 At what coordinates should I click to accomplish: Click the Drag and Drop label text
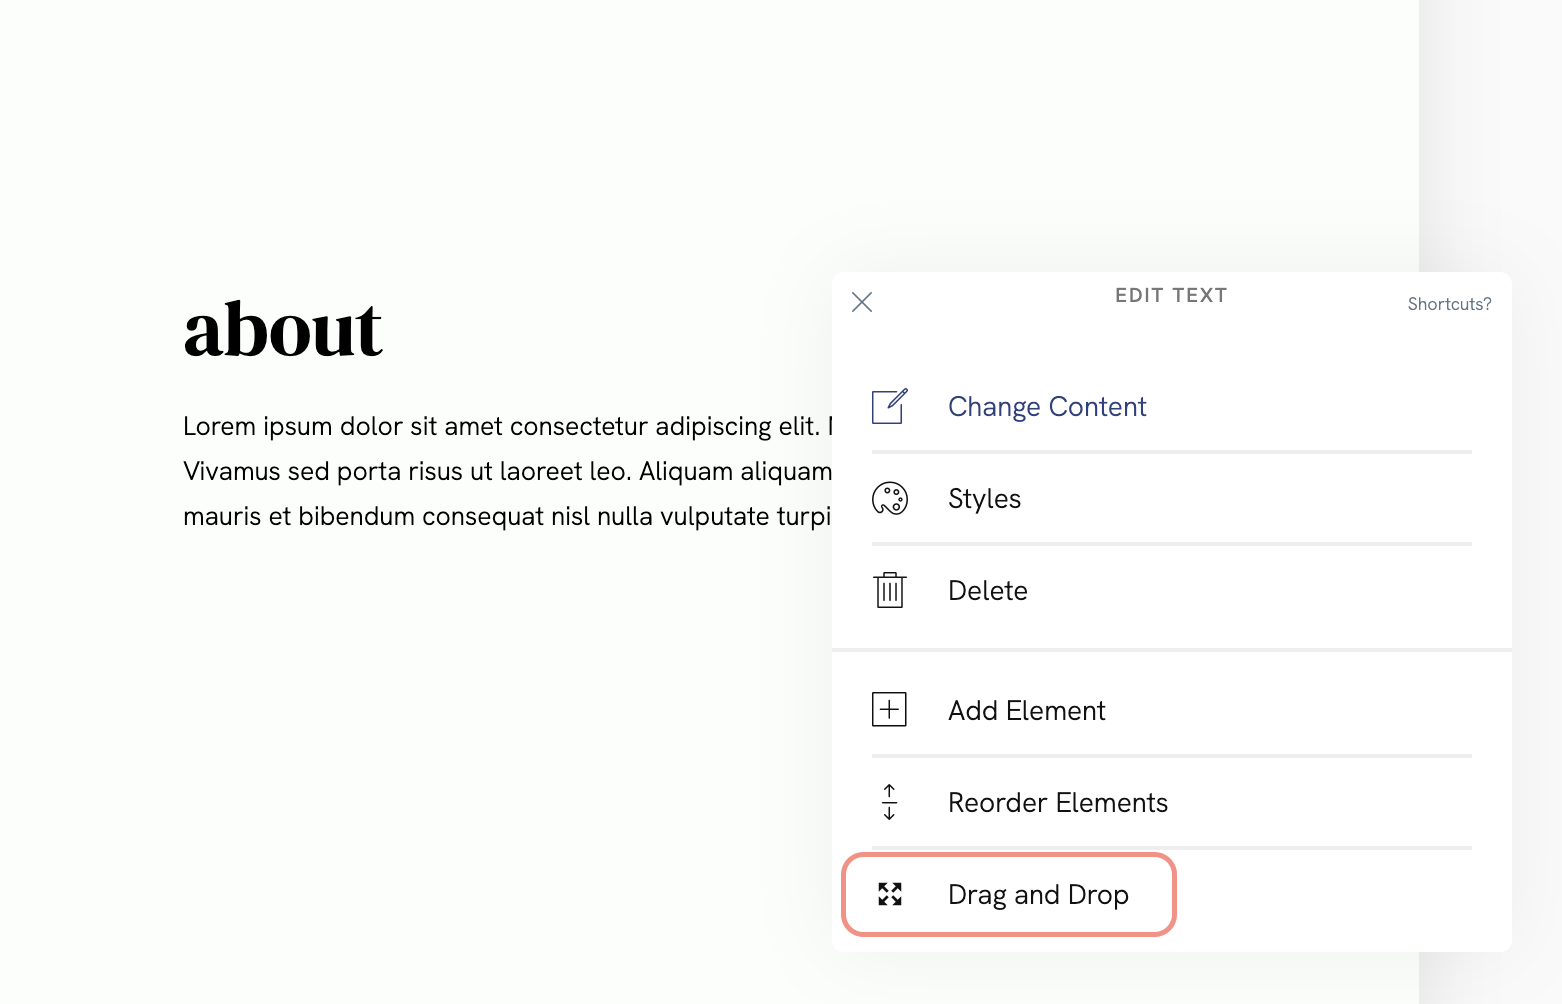pyautogui.click(x=1037, y=894)
